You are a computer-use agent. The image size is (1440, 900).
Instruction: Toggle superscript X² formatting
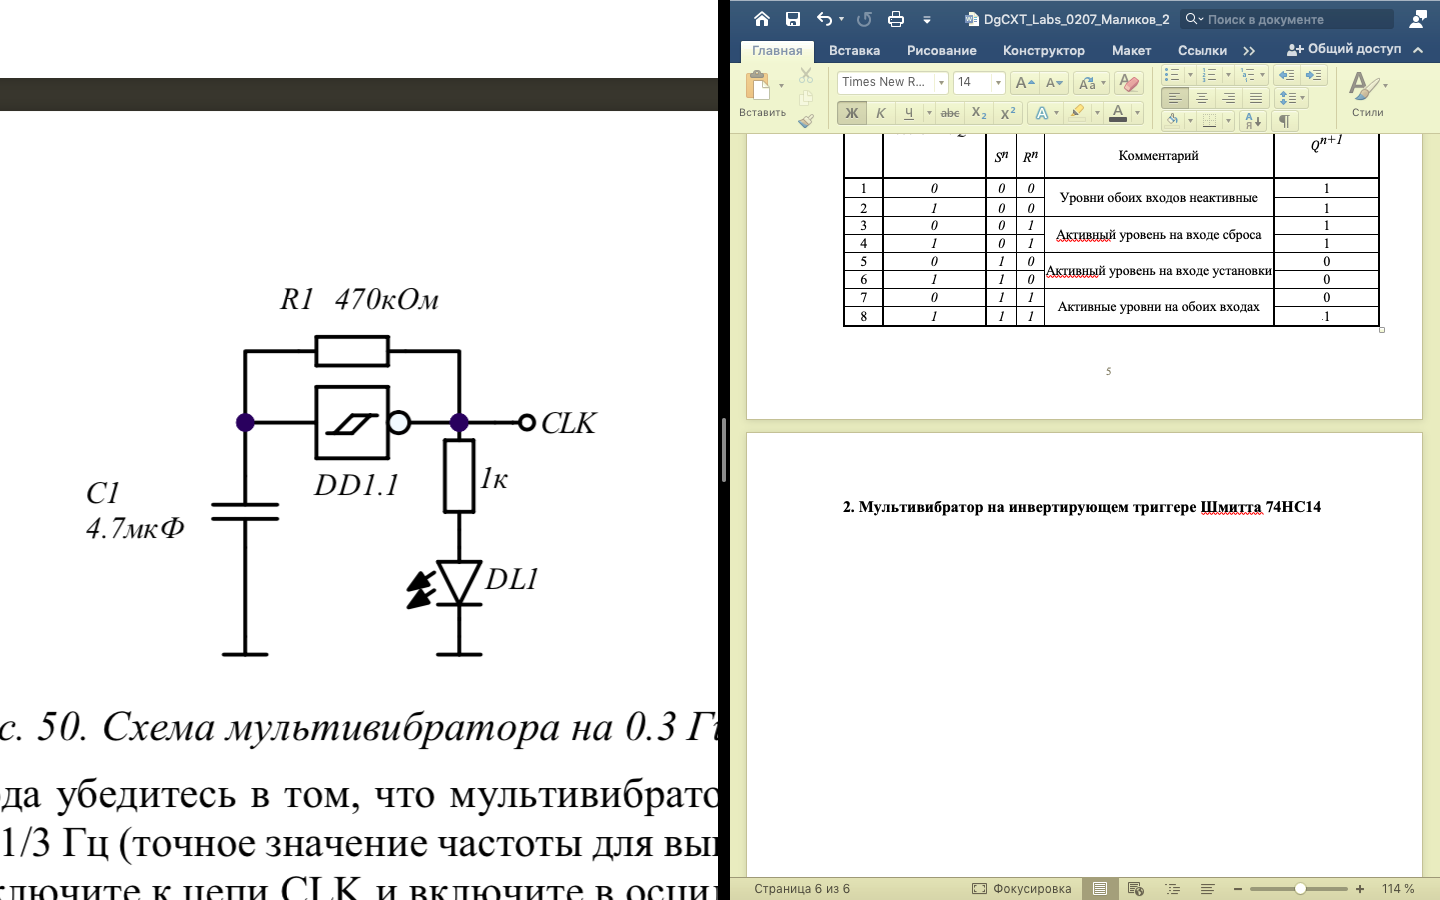pyautogui.click(x=1008, y=113)
